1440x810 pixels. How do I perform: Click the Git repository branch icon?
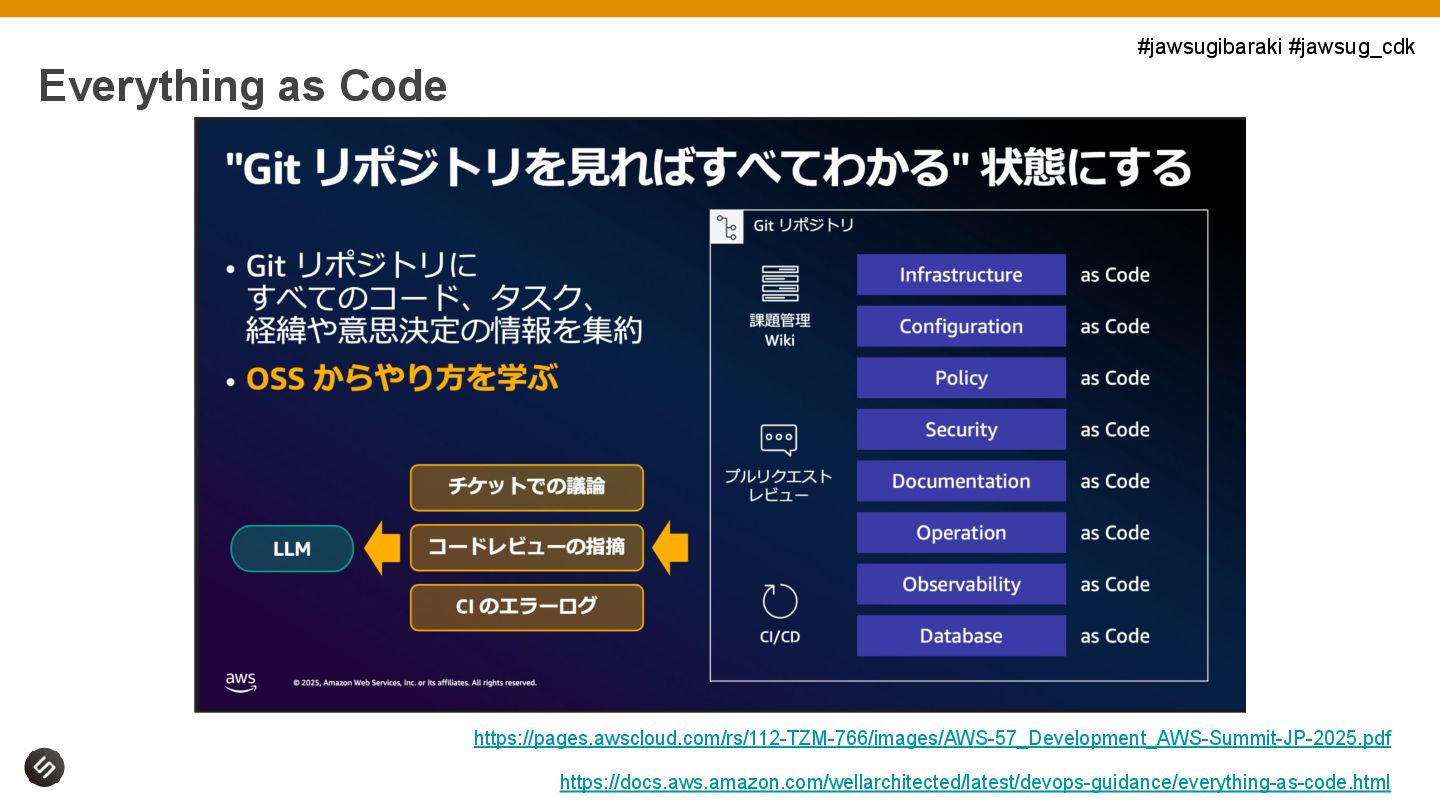(x=727, y=227)
